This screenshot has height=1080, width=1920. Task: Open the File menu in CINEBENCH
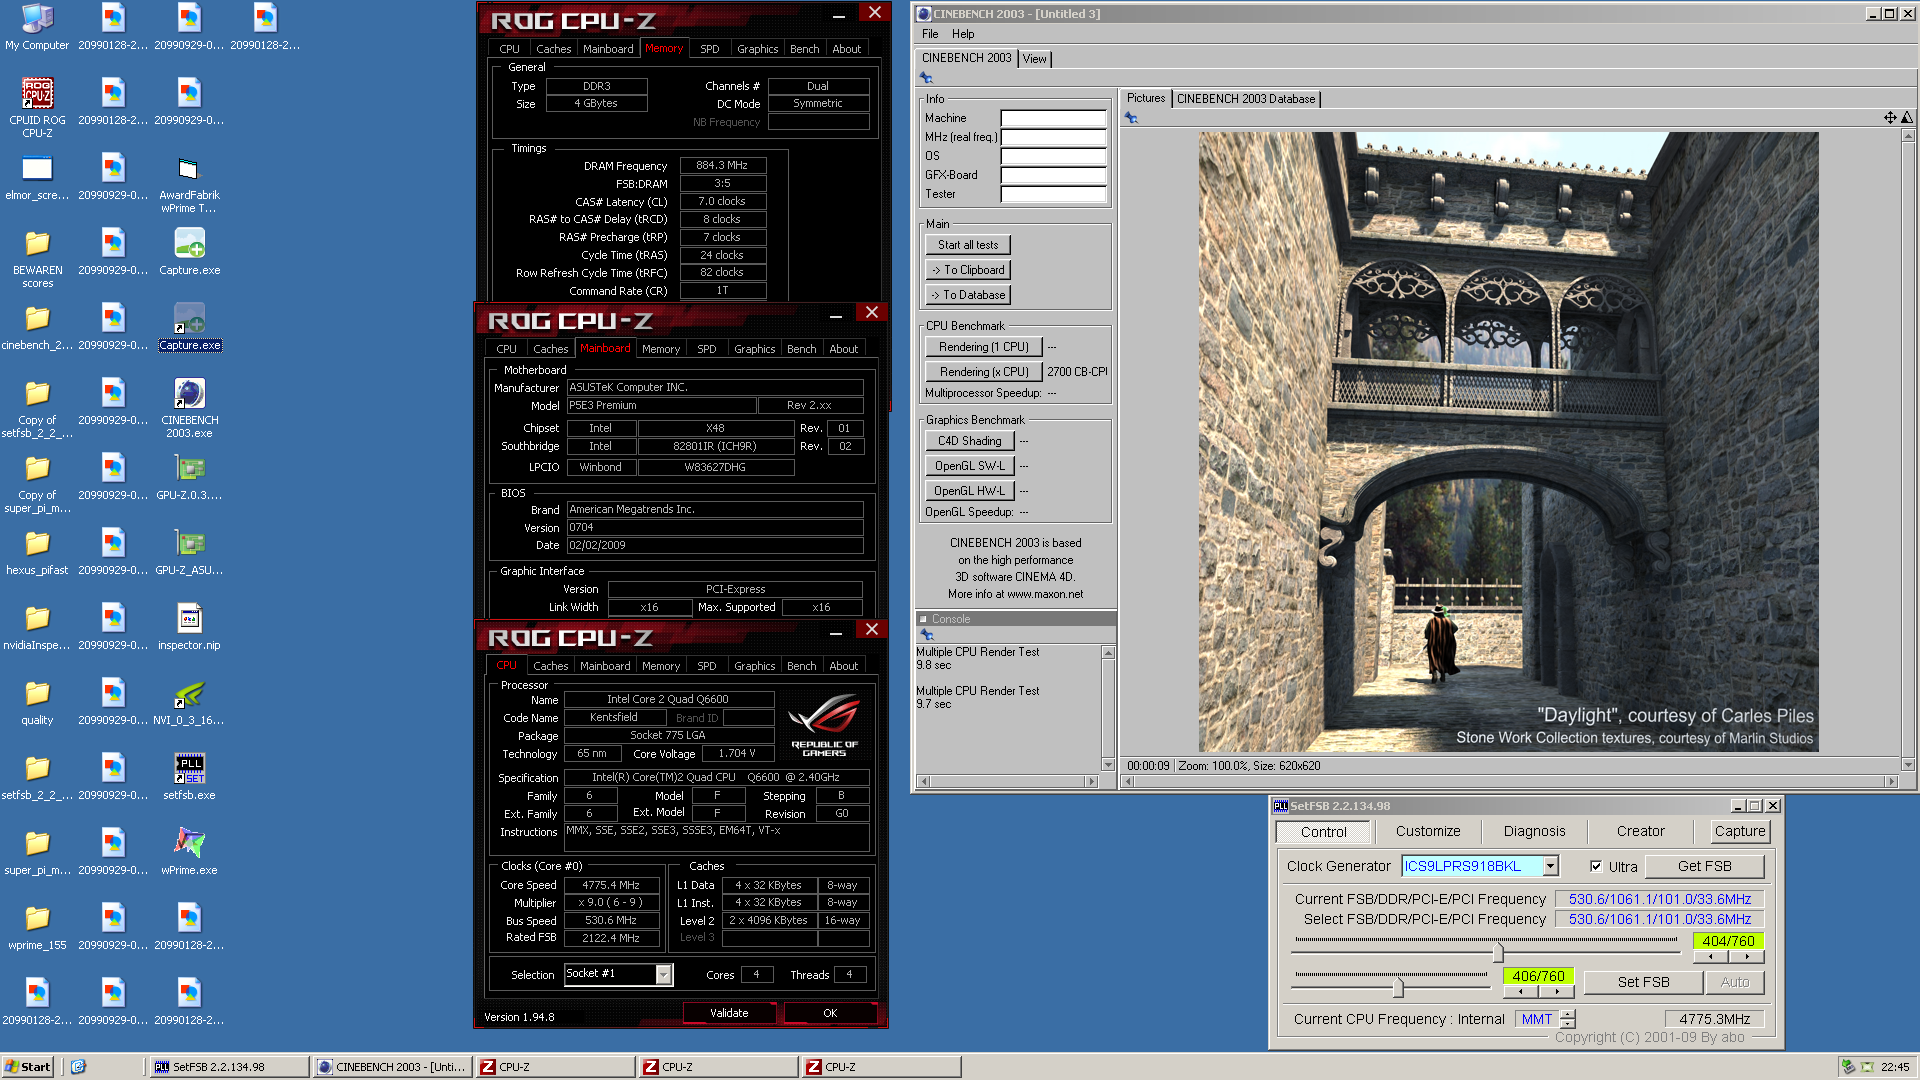[930, 34]
